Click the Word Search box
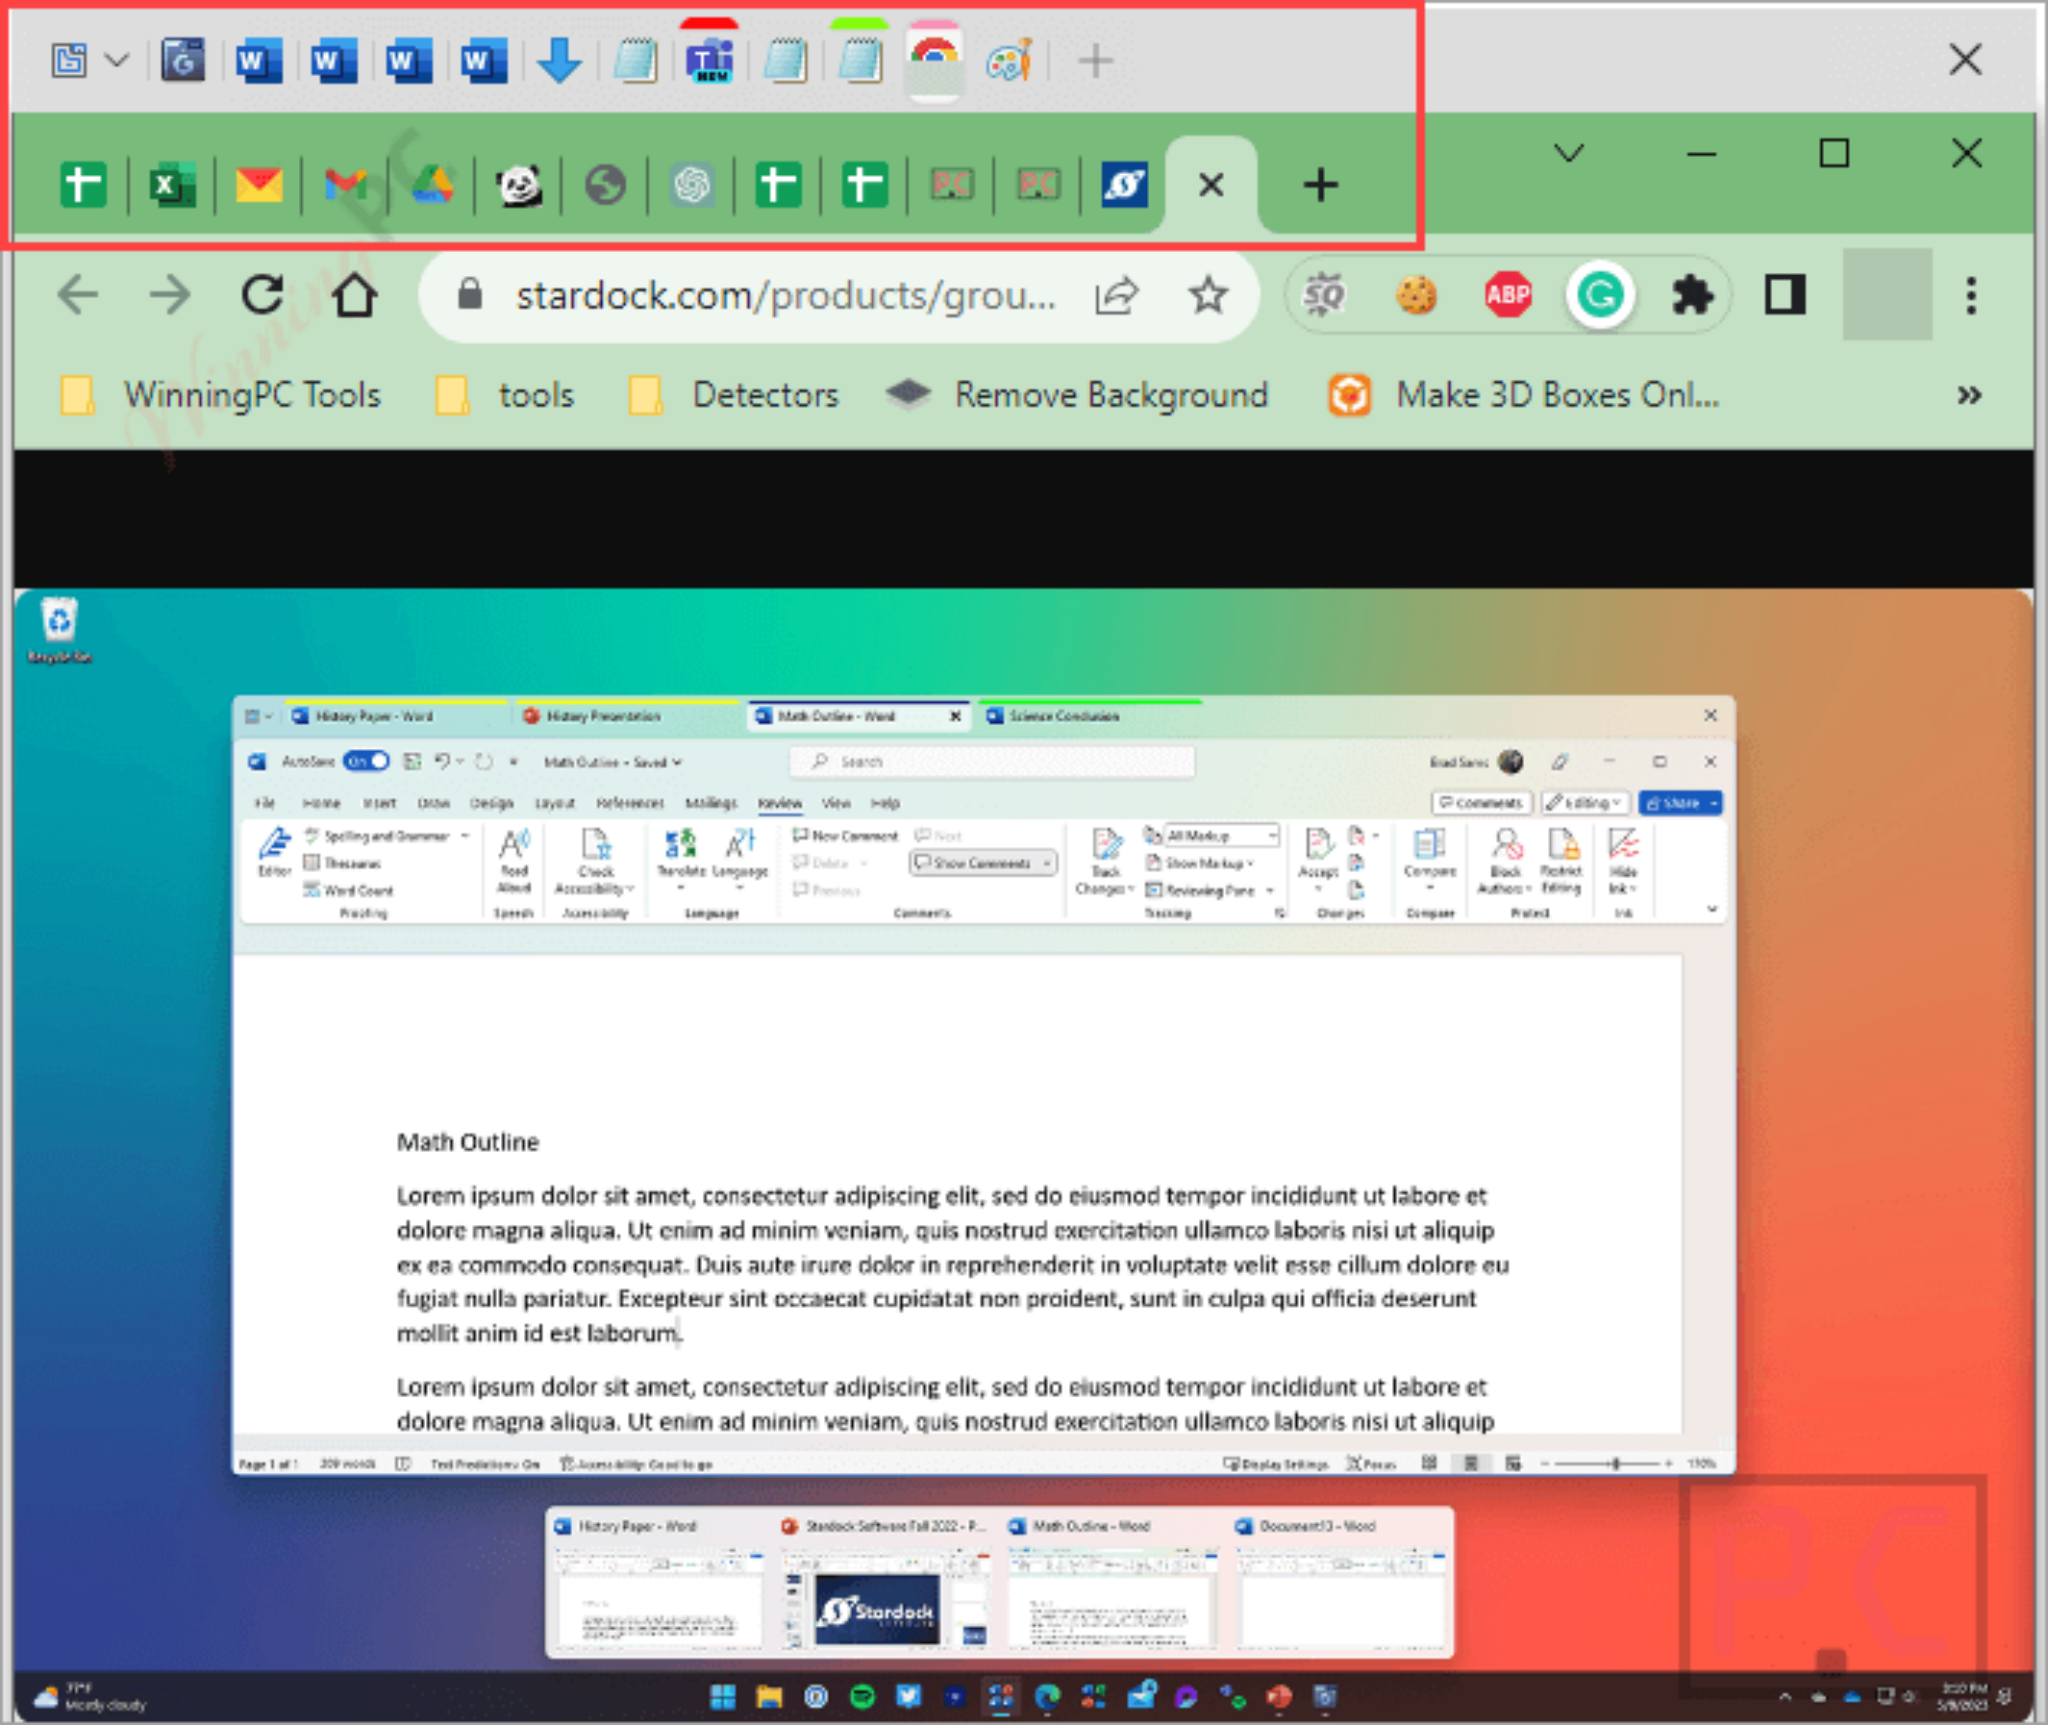This screenshot has height=1725, width=2048. 991,762
